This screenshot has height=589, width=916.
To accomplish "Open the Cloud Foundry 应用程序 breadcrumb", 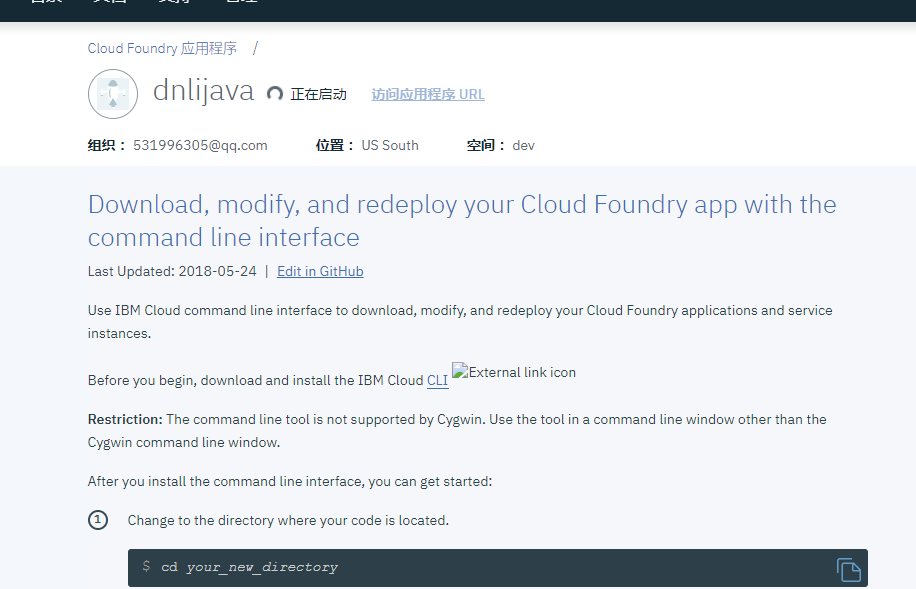I will tap(162, 48).
